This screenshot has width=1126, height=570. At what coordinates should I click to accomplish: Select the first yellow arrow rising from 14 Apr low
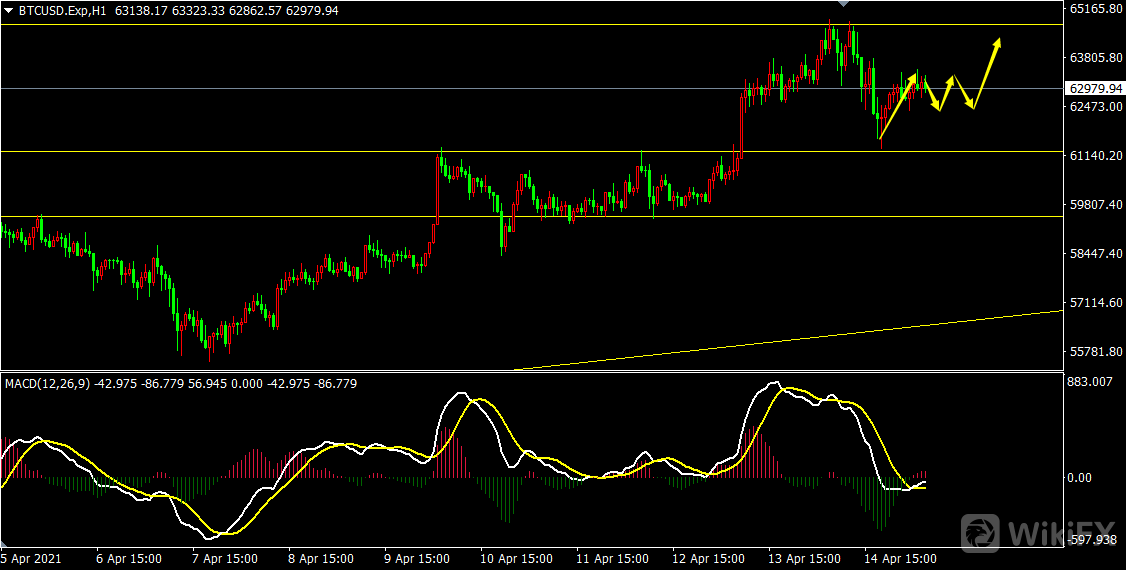pyautogui.click(x=897, y=108)
